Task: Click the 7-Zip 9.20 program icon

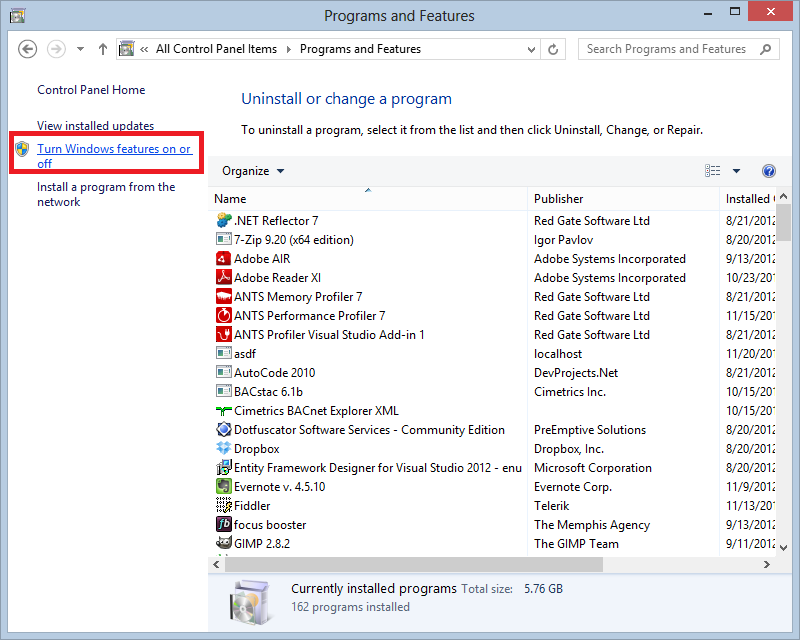Action: click(x=224, y=240)
